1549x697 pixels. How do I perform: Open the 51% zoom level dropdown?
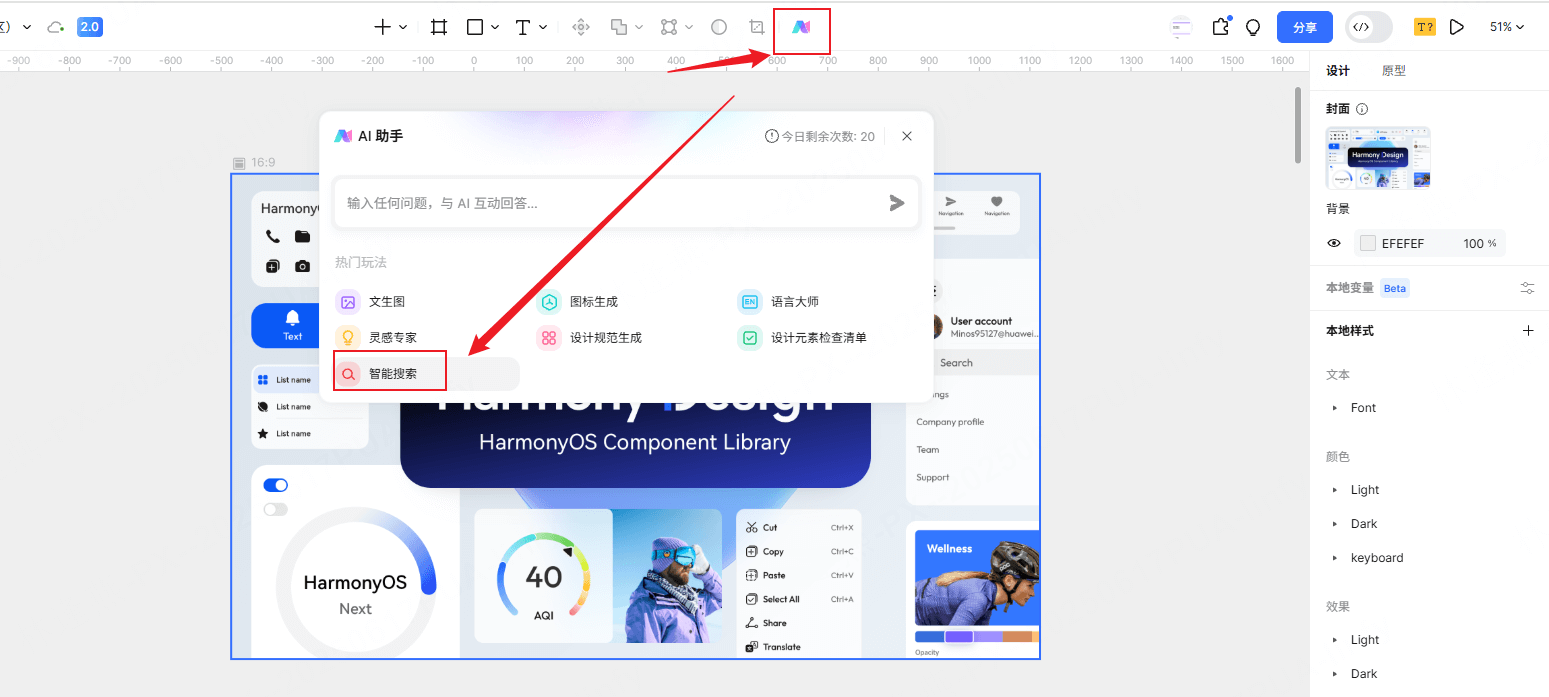tap(1506, 27)
